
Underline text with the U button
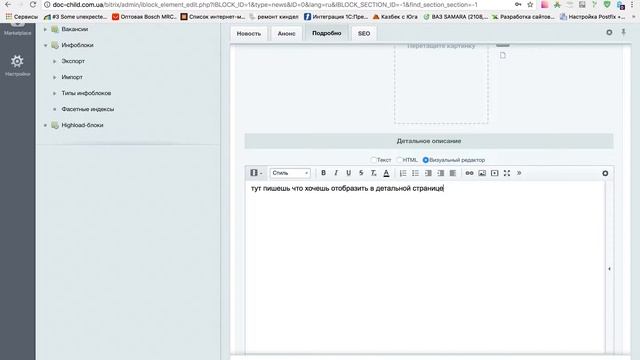point(349,173)
